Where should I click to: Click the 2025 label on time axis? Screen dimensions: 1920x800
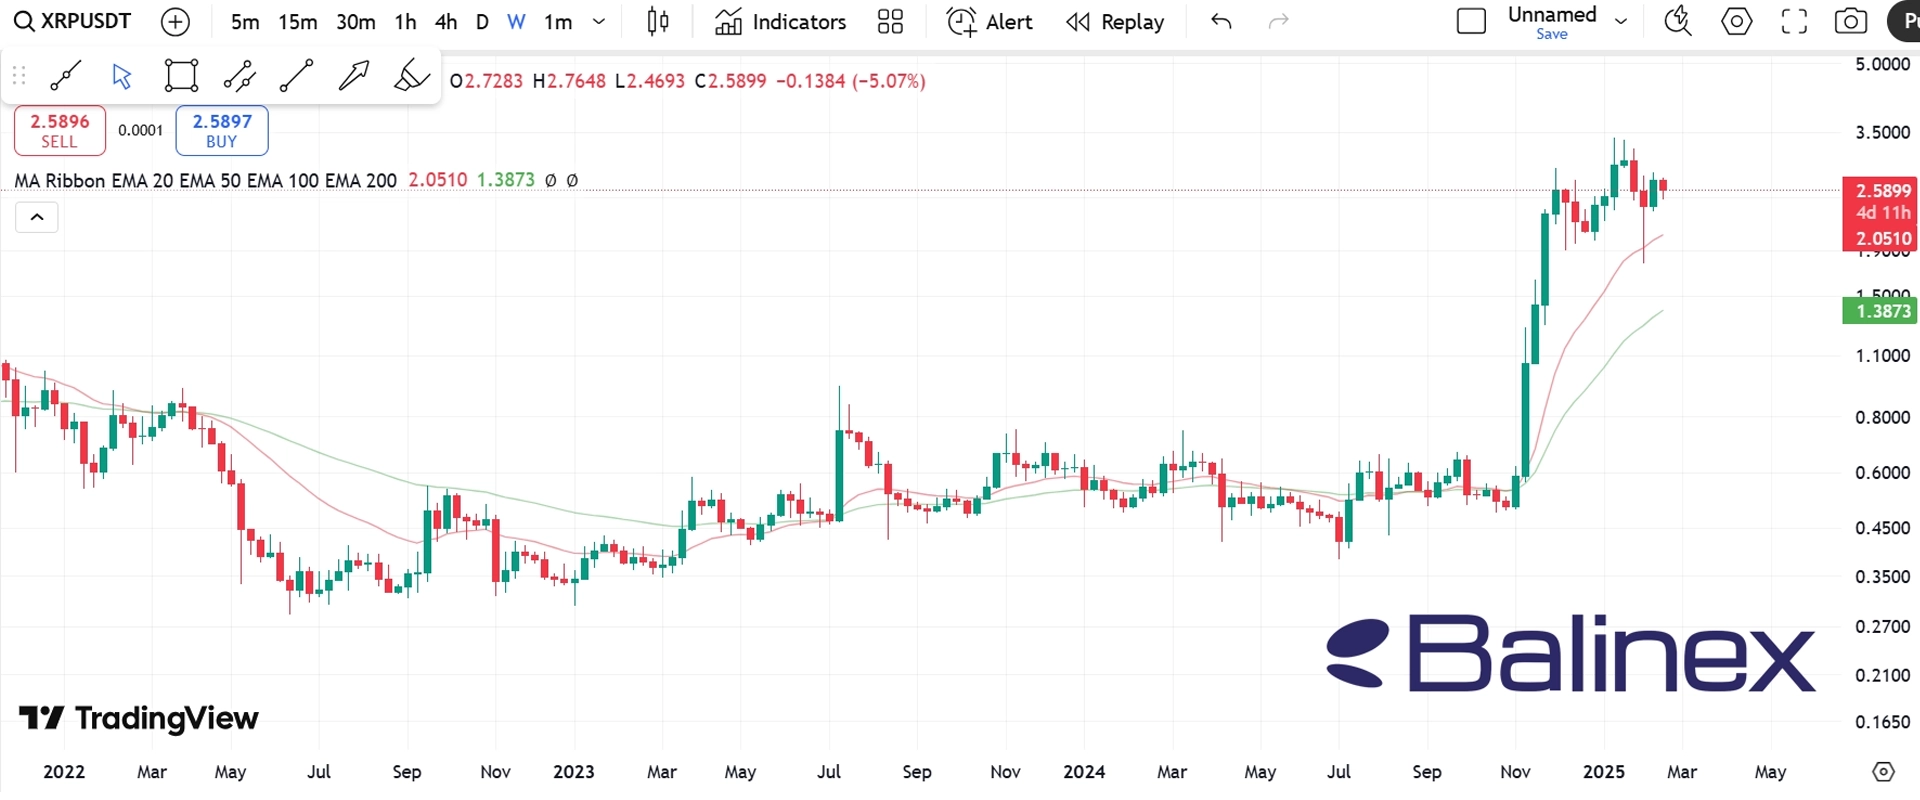[1604, 772]
